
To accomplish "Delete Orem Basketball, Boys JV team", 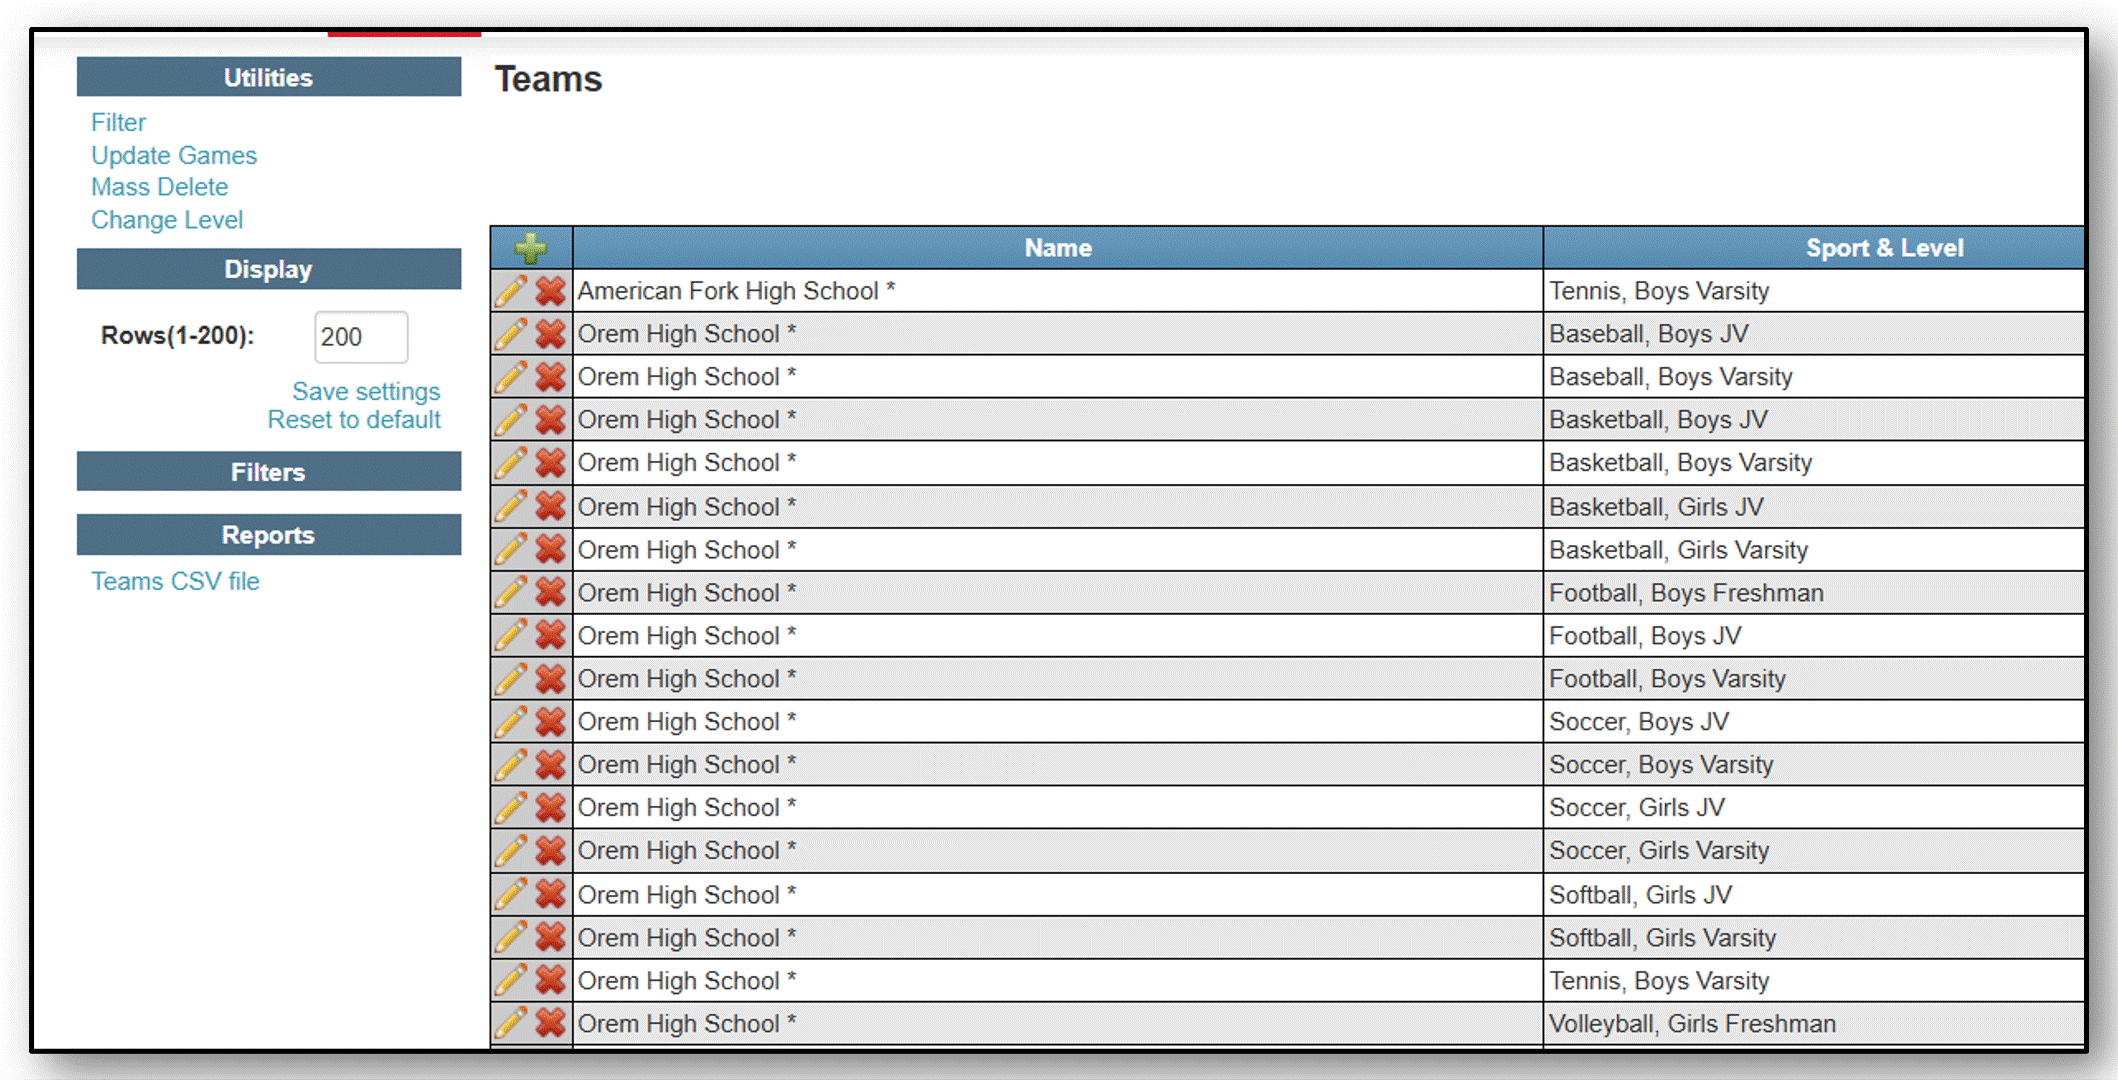I will (x=550, y=420).
